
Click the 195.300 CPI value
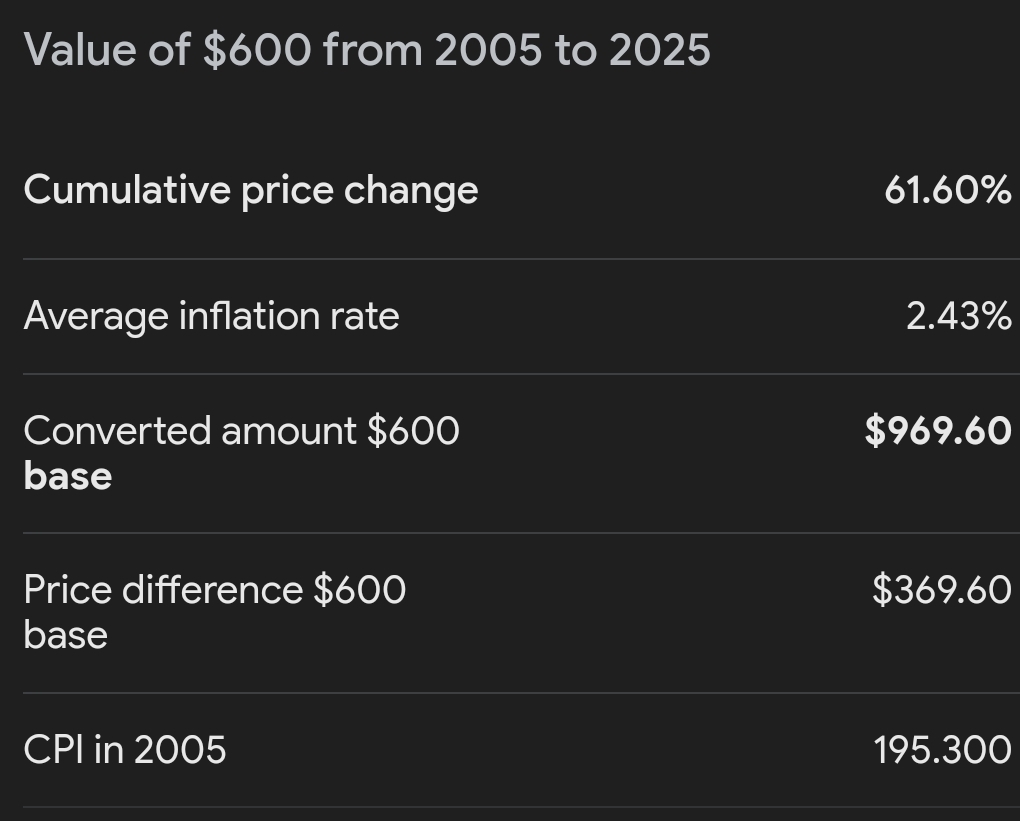tap(941, 749)
